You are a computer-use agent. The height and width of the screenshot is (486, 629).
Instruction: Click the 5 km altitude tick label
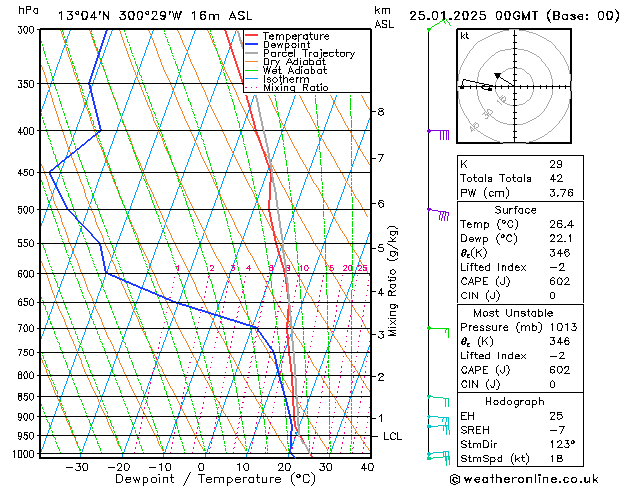click(x=381, y=248)
